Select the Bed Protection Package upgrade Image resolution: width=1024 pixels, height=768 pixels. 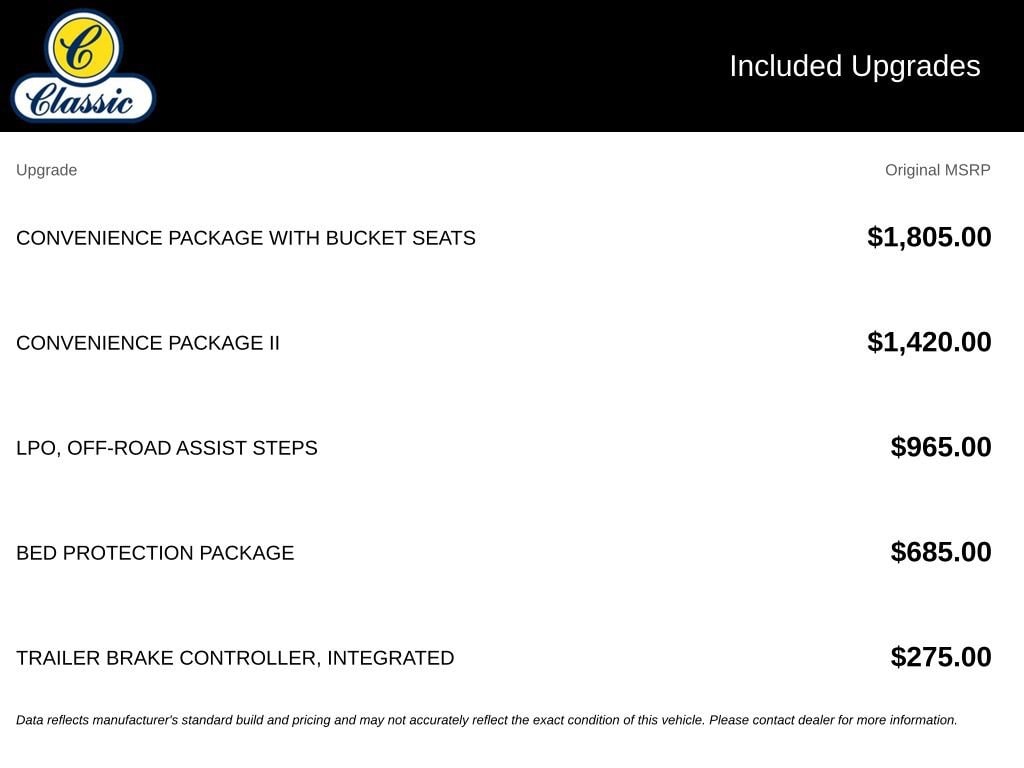point(155,553)
